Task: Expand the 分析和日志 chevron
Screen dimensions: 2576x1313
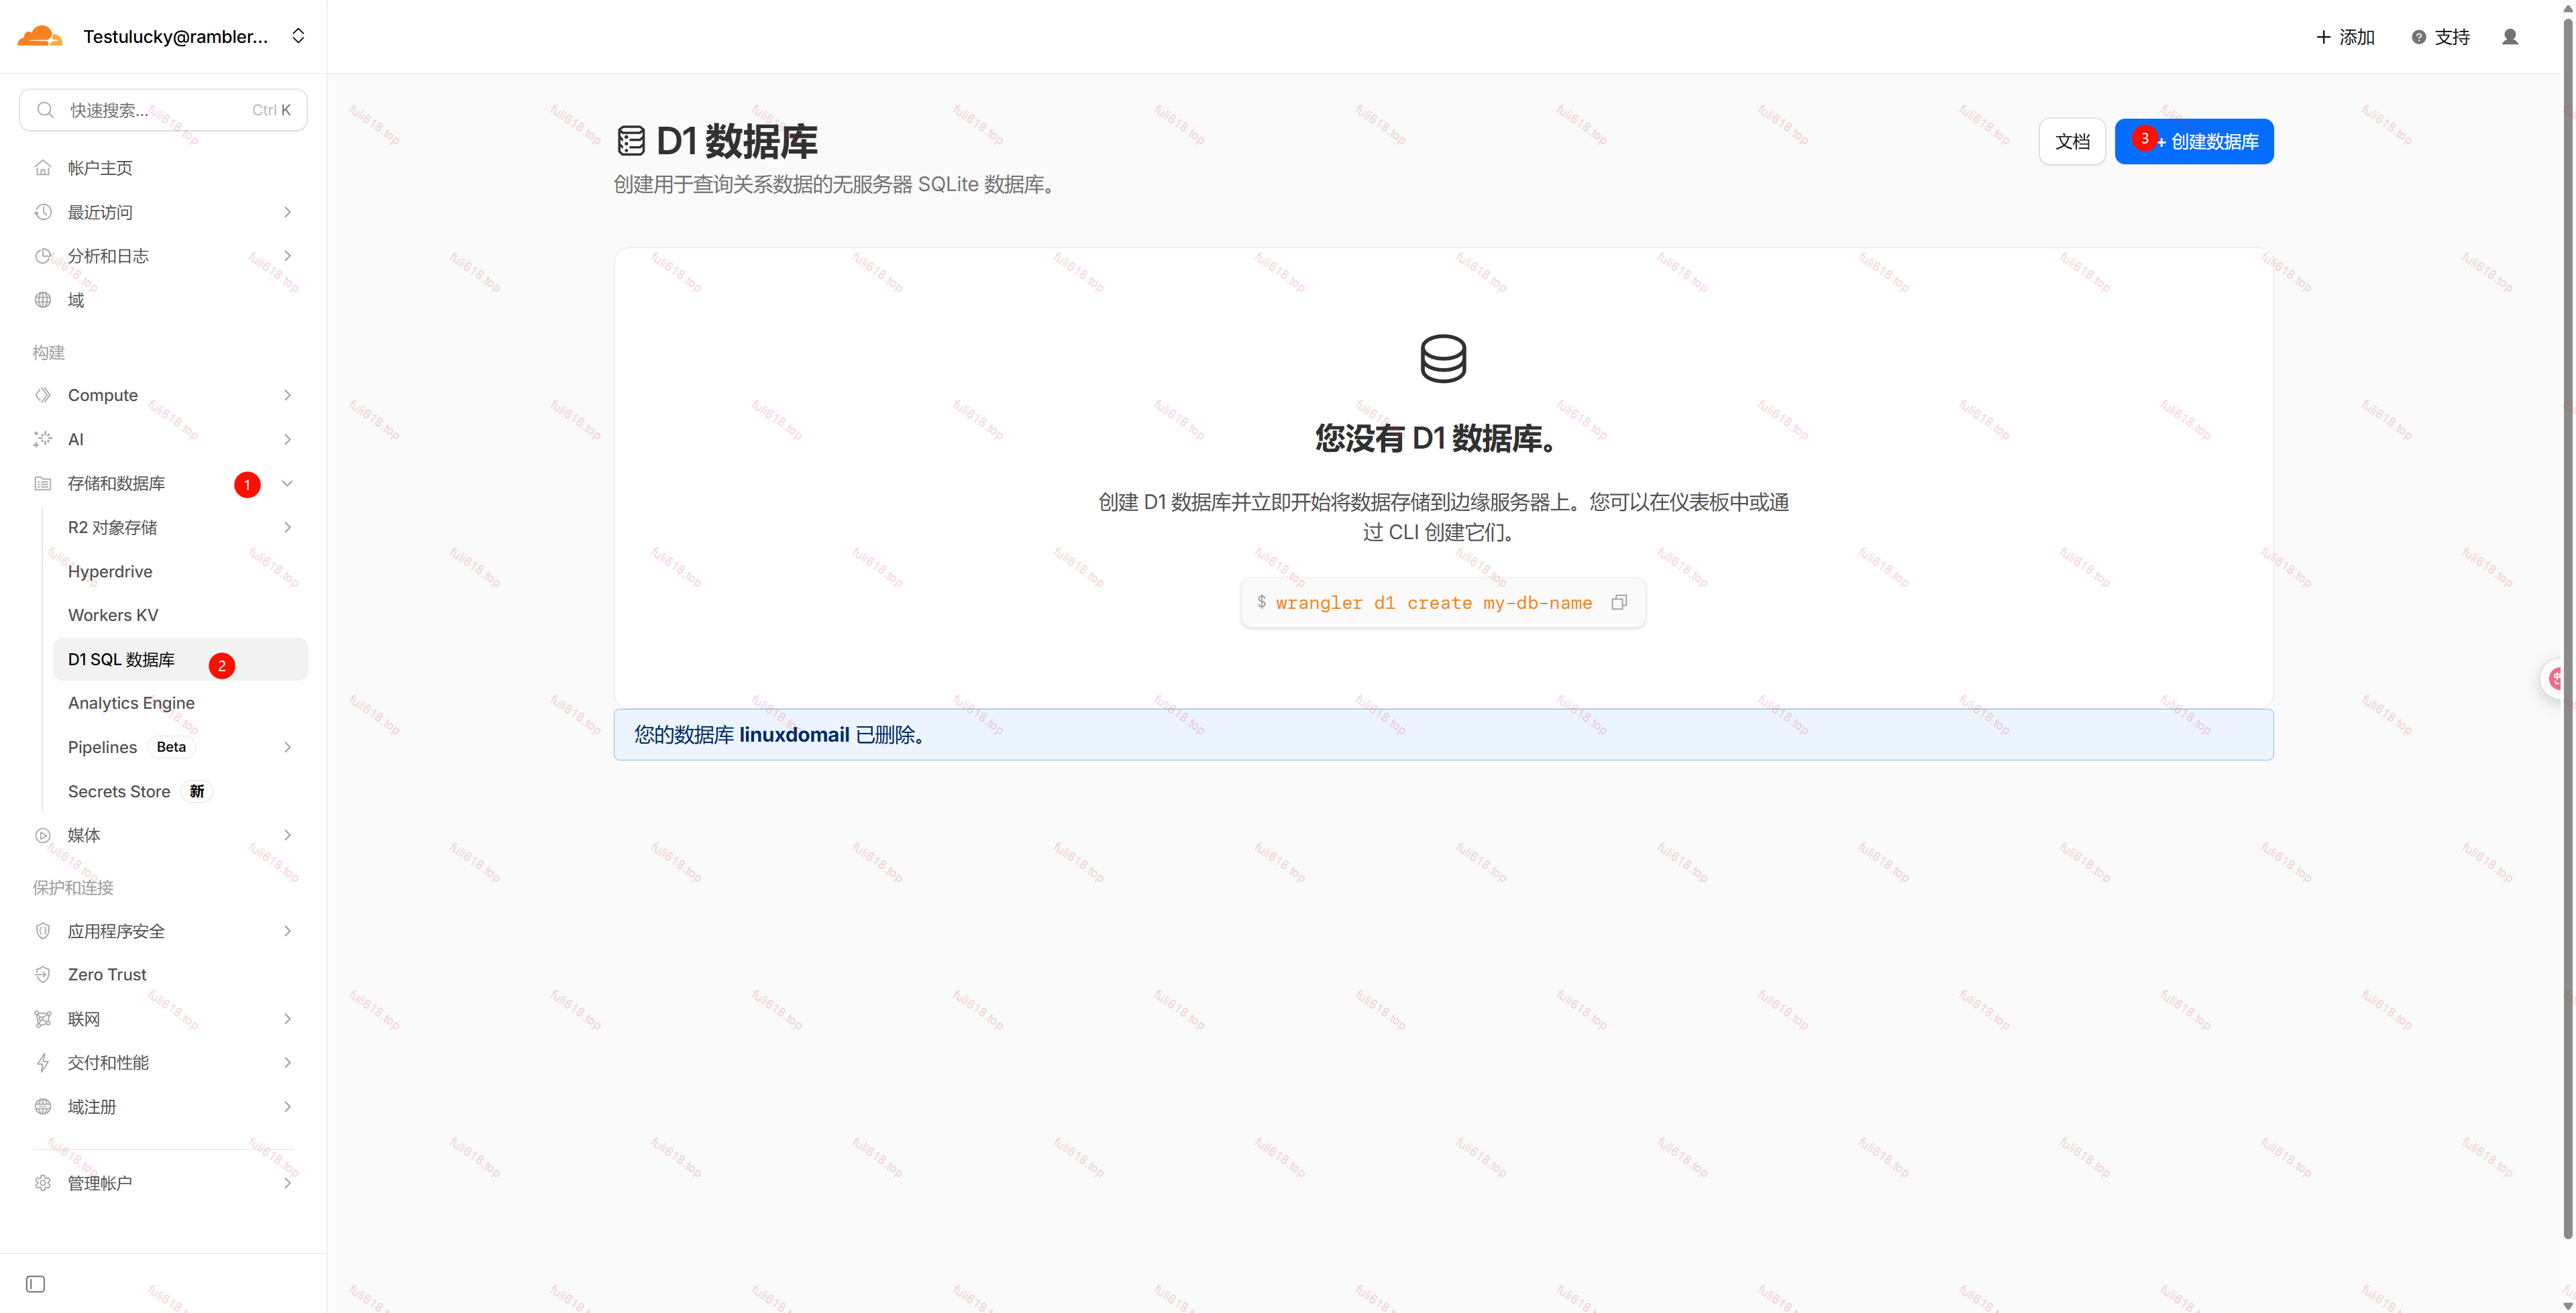Action: point(287,256)
